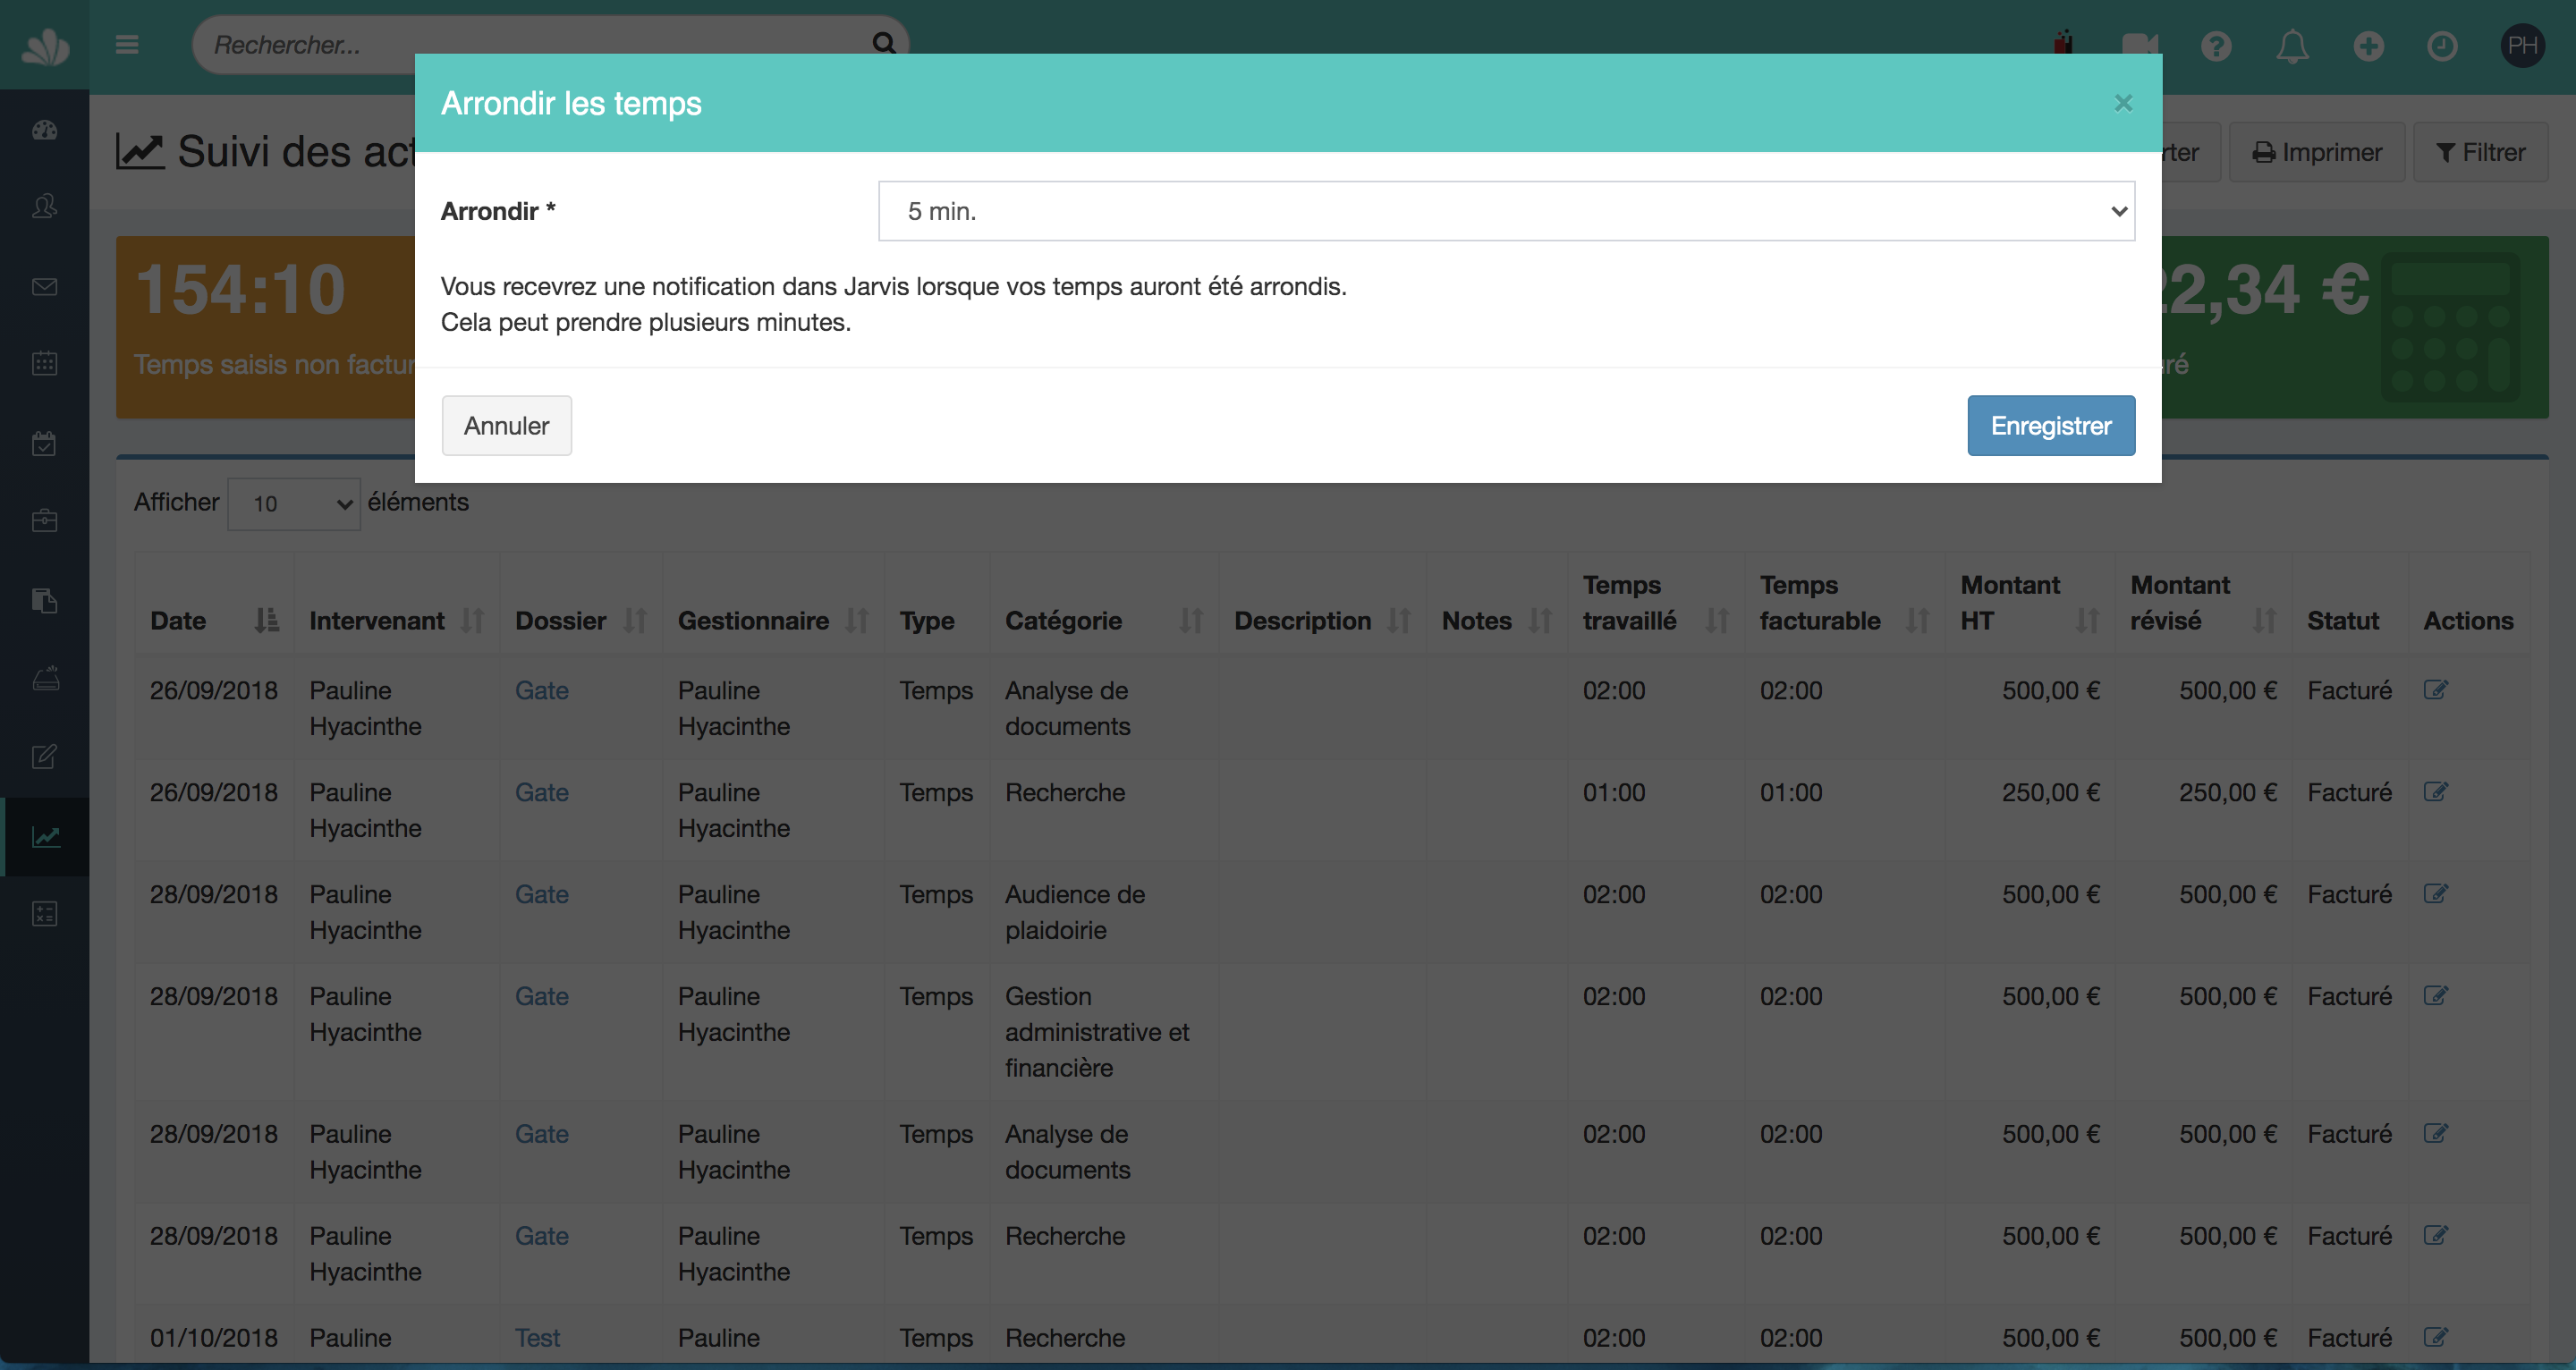Open the clock timer icon
Viewport: 2576px width, 1370px height.
tap(2442, 46)
